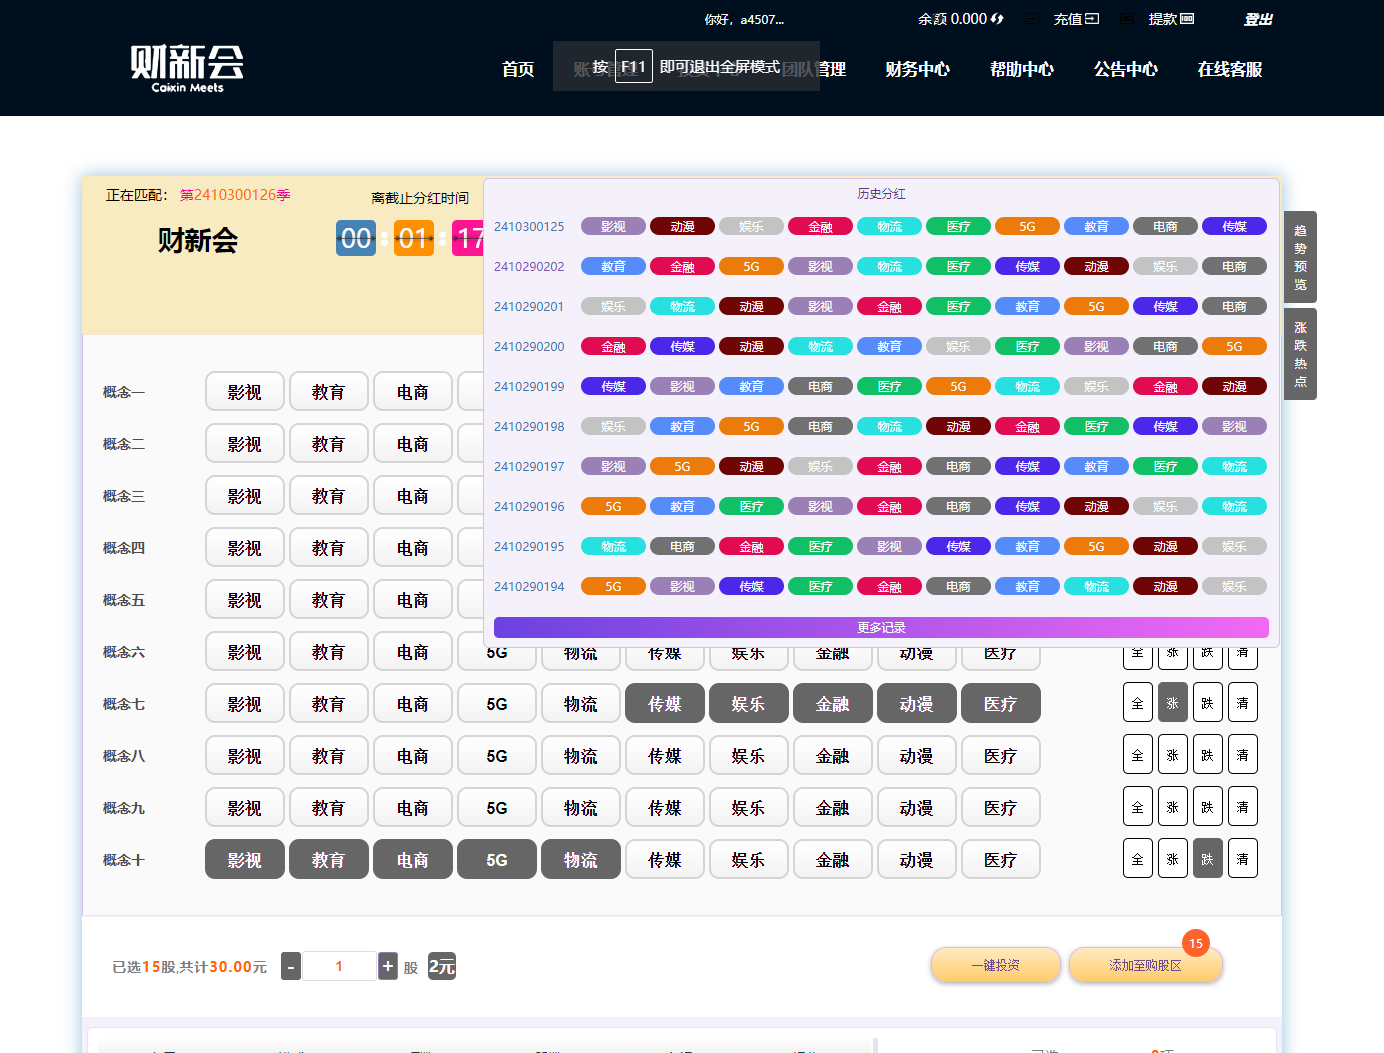
Task: Click the 2元 unit price tag
Action: pyautogui.click(x=442, y=966)
